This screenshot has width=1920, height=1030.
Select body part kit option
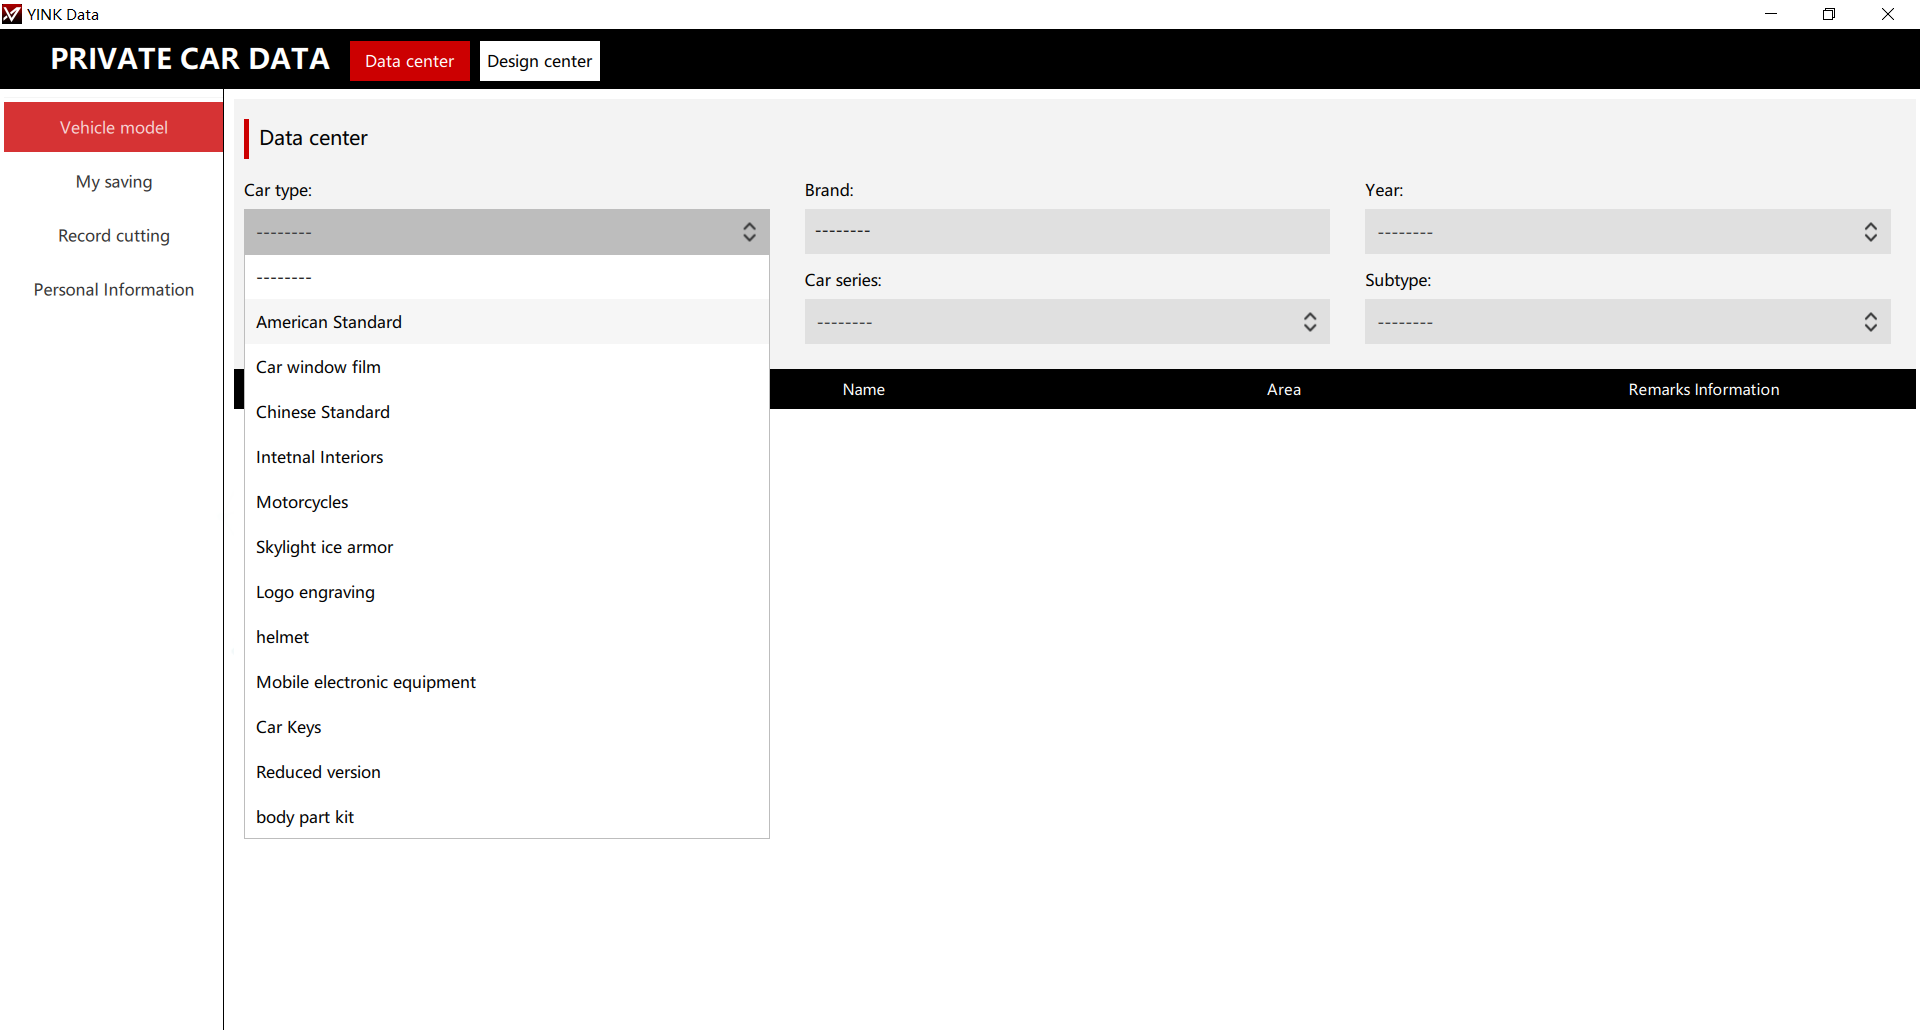(x=305, y=817)
